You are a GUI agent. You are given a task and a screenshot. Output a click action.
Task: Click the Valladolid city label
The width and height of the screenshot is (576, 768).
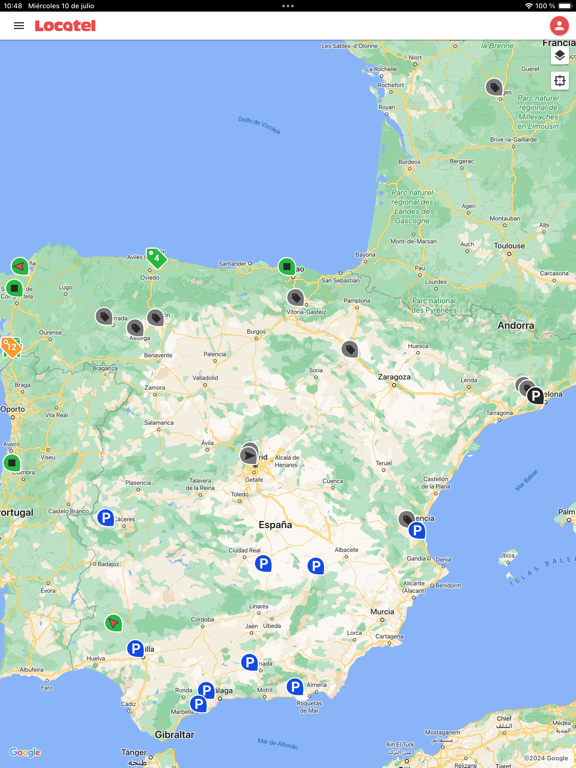[205, 378]
